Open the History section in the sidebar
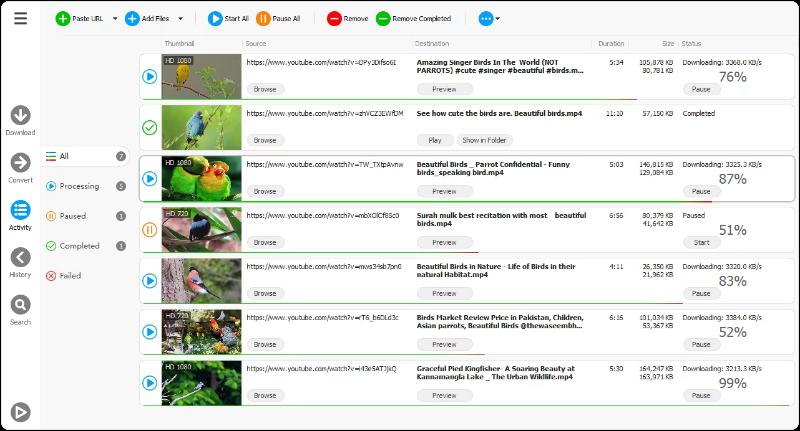 pos(20,257)
